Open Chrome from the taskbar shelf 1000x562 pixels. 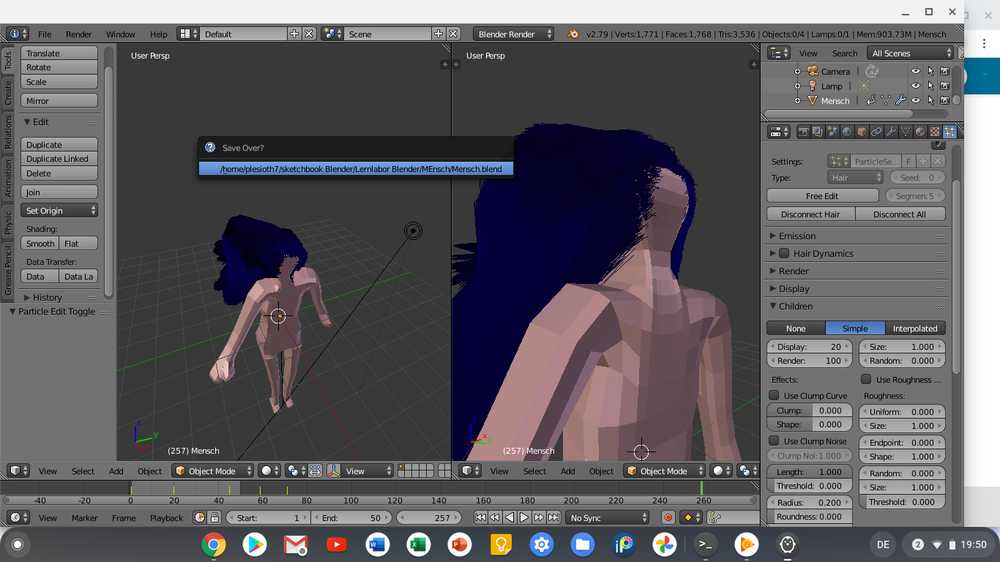(x=213, y=545)
